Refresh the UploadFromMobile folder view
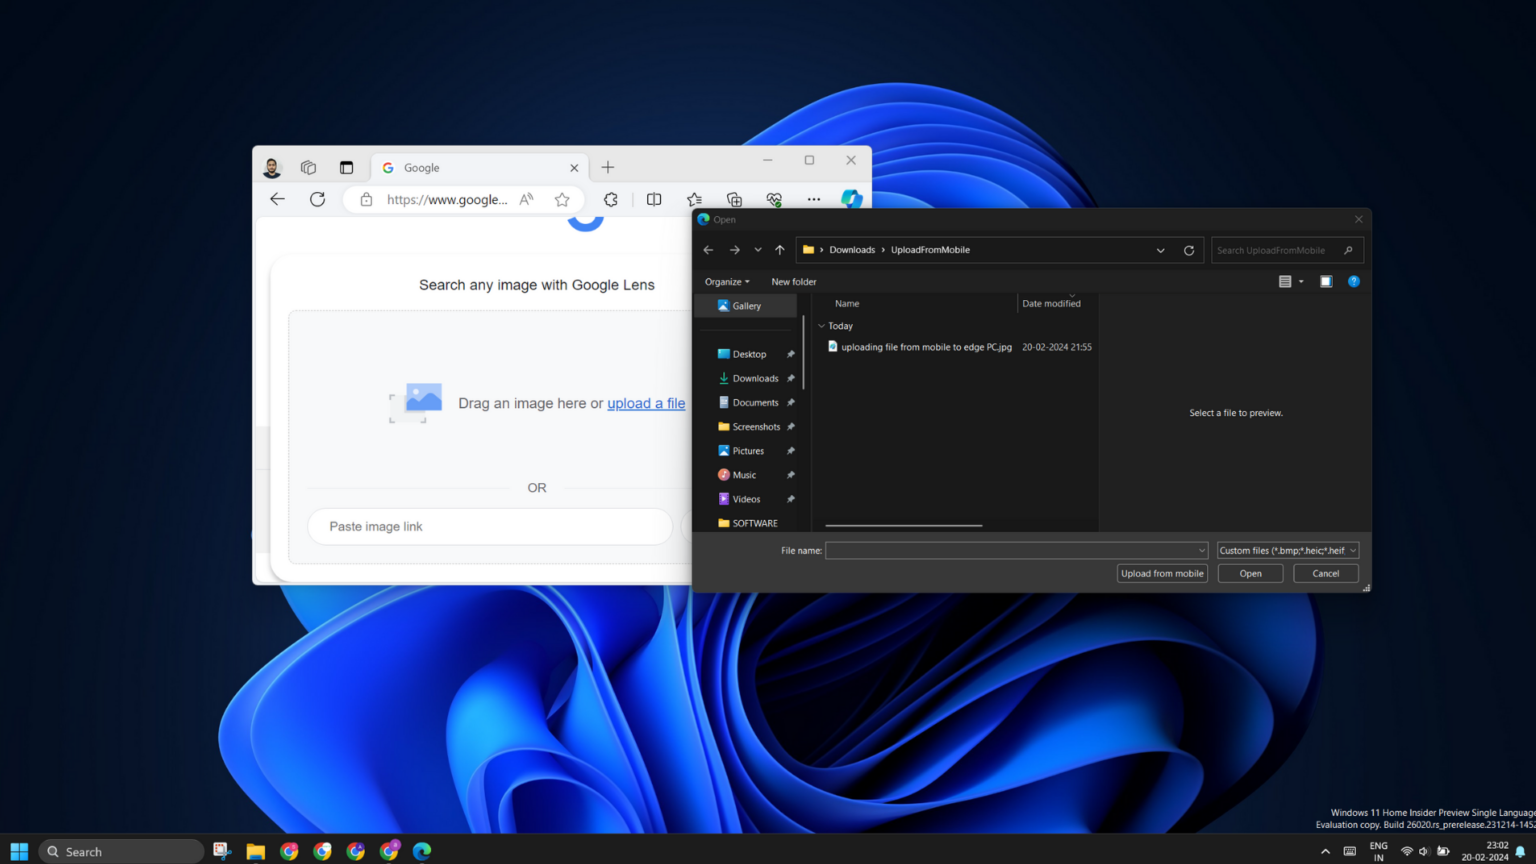This screenshot has height=864, width=1536. click(x=1189, y=250)
